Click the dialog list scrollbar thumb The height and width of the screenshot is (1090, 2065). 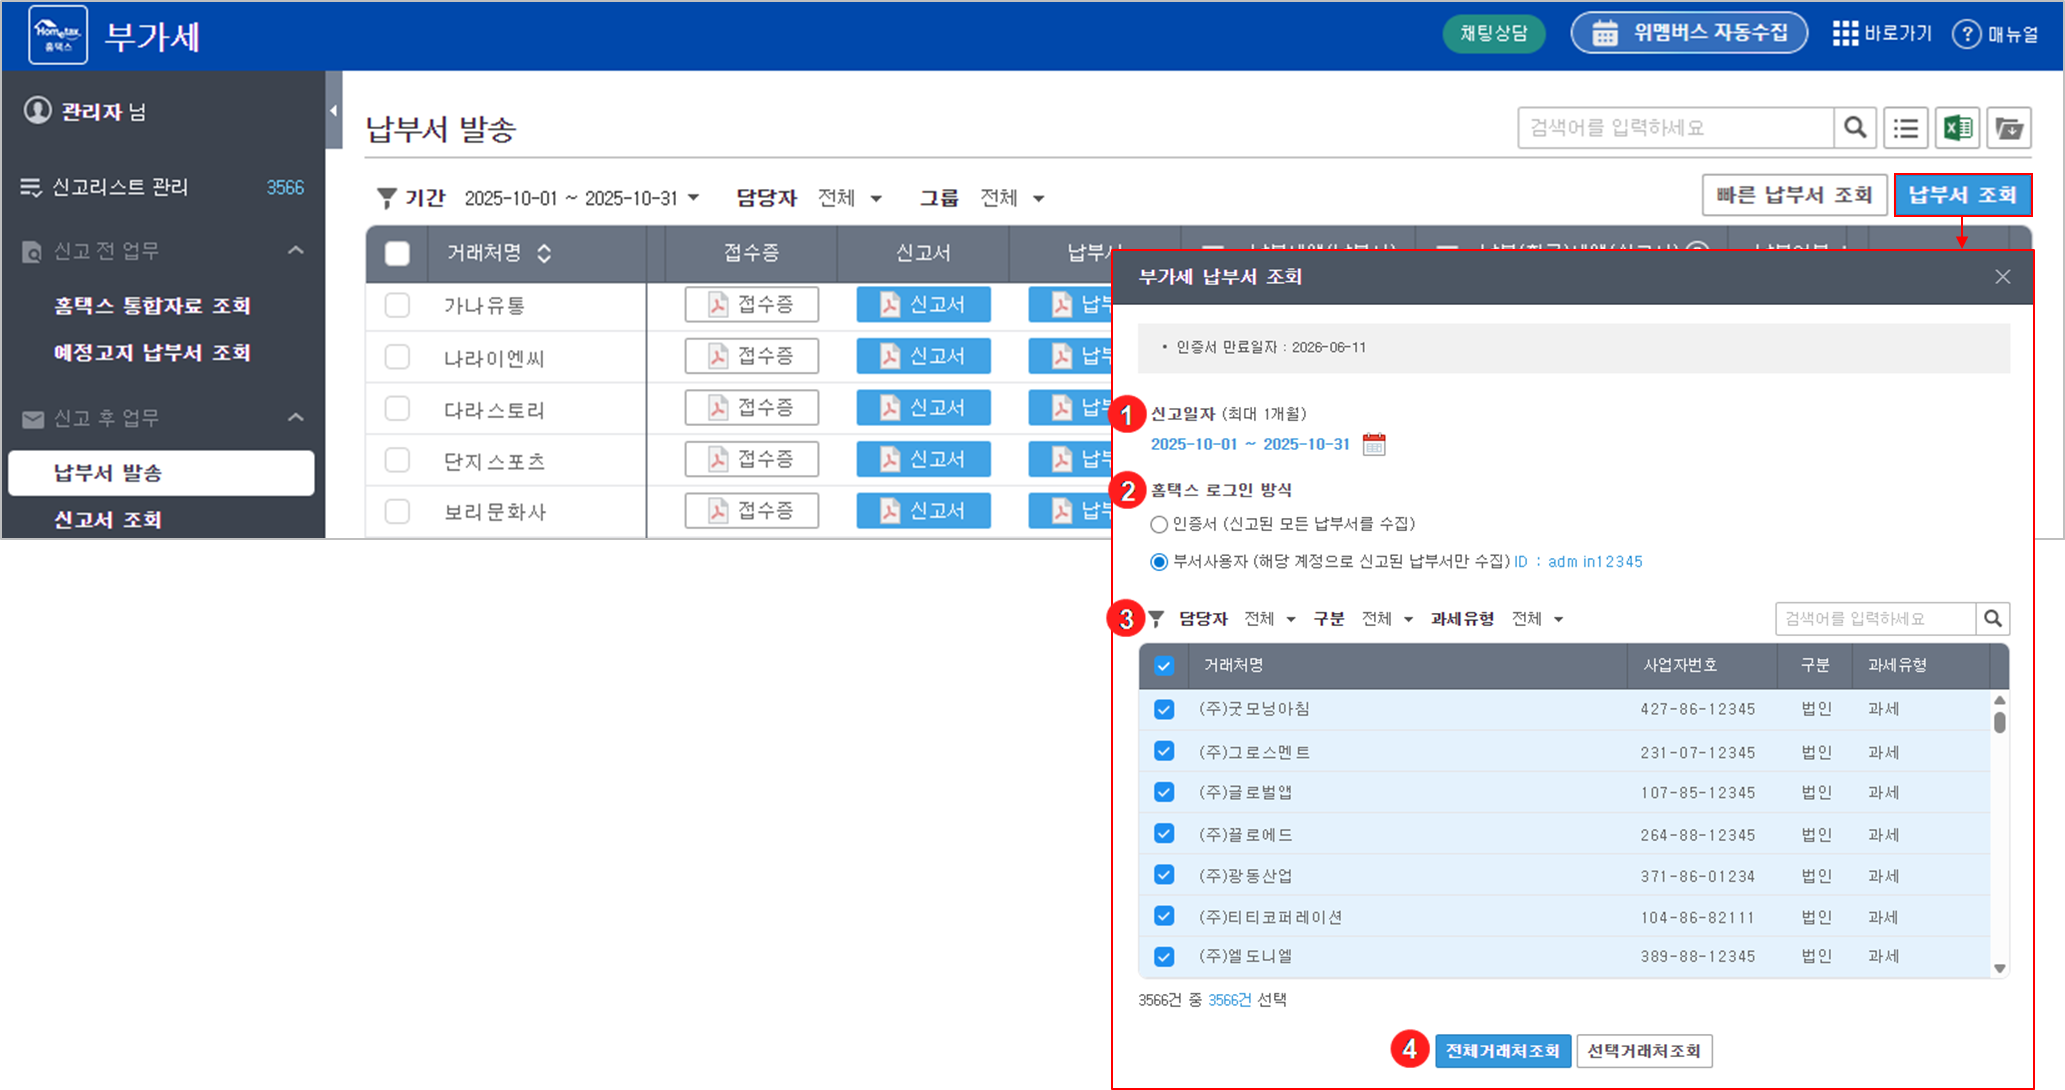tap(1999, 721)
